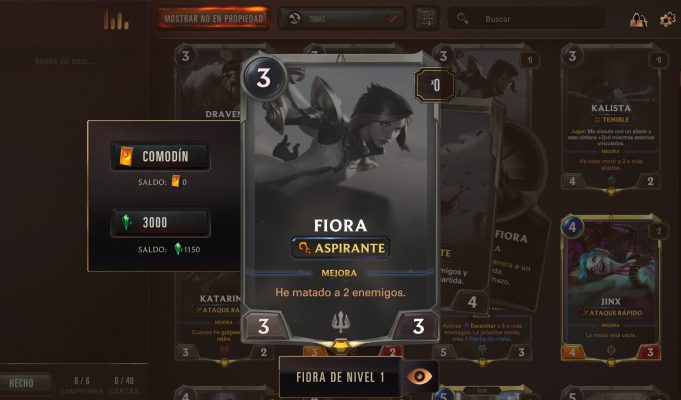Toggle Mostrar No En Propiedad filter

click(214, 18)
